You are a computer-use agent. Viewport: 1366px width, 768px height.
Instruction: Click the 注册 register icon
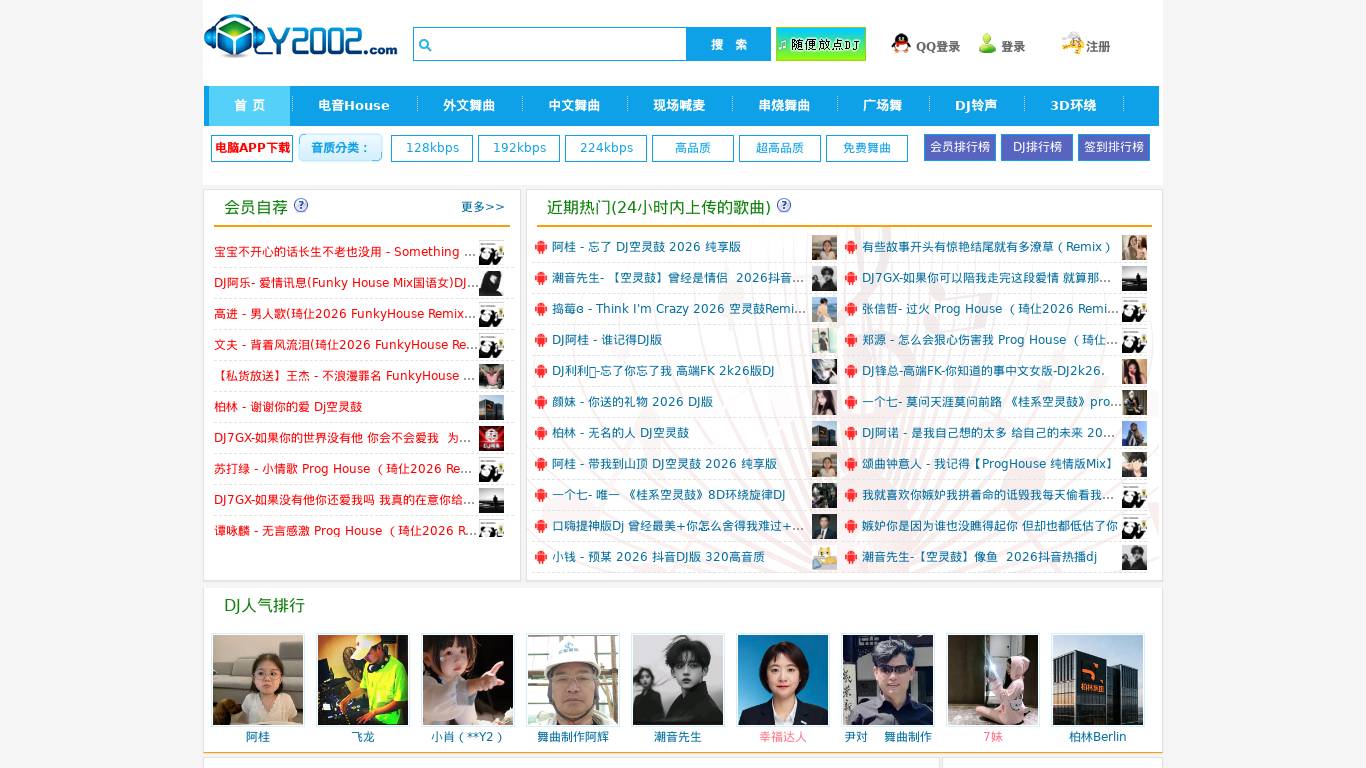(1072, 44)
